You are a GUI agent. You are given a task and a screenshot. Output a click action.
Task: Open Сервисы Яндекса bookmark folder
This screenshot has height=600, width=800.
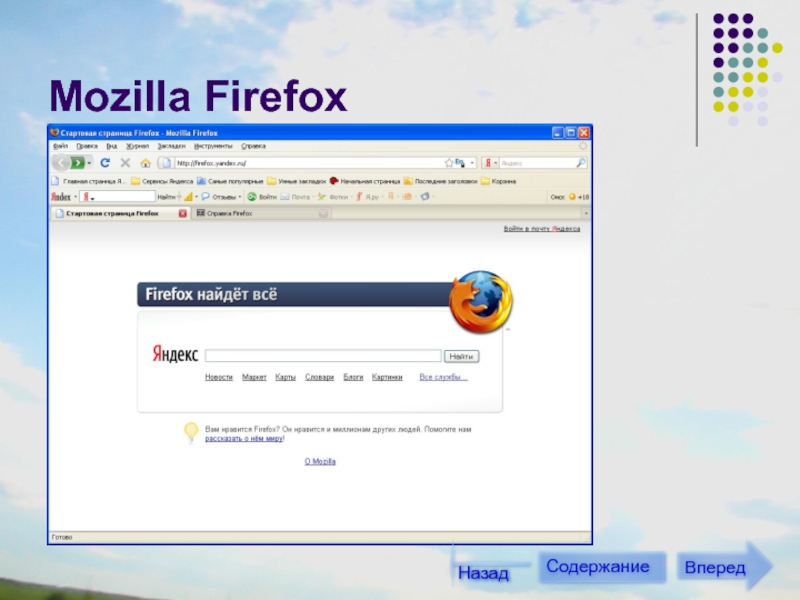point(162,181)
